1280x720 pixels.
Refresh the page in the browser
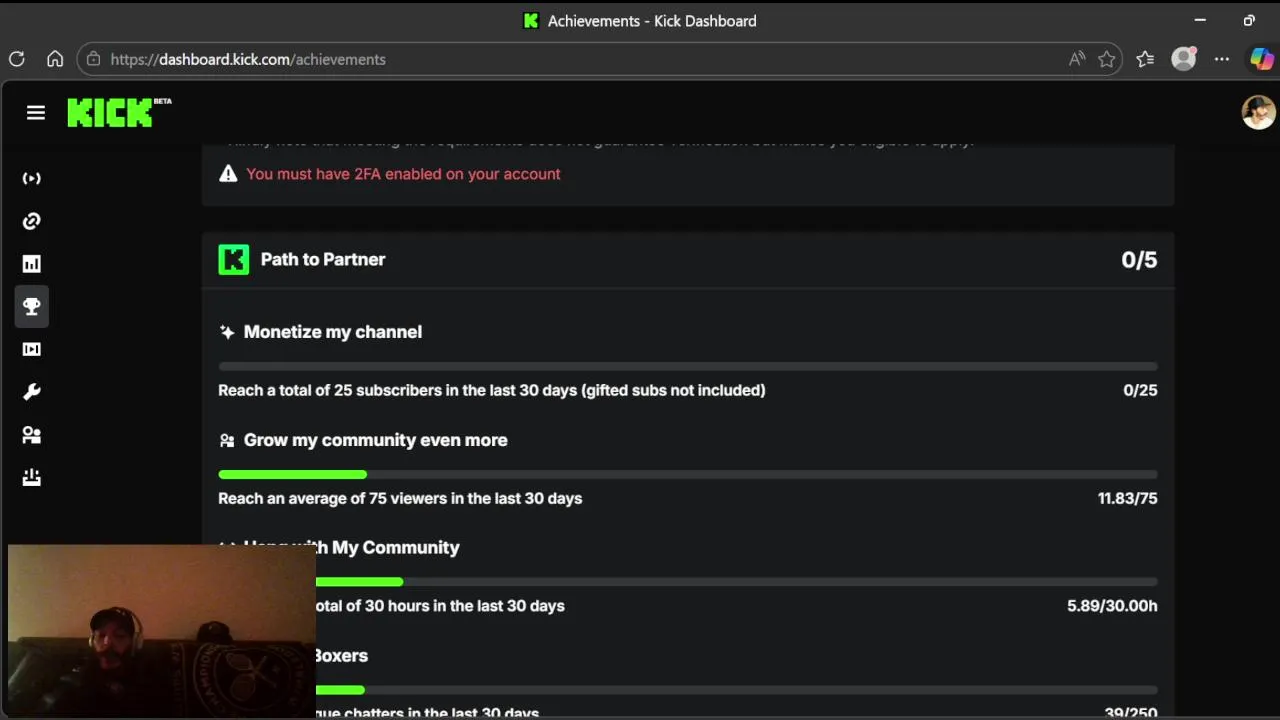pos(17,59)
